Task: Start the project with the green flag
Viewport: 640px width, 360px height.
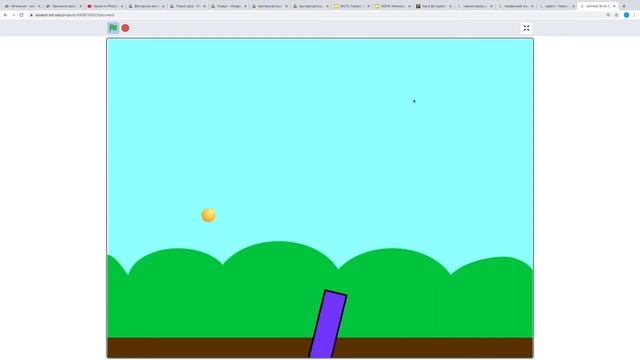Action: [113, 28]
